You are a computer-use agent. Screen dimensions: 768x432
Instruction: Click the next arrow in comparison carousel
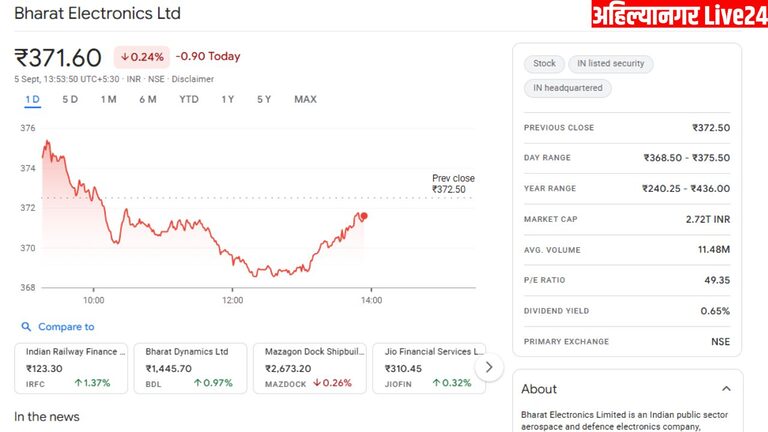coord(489,367)
